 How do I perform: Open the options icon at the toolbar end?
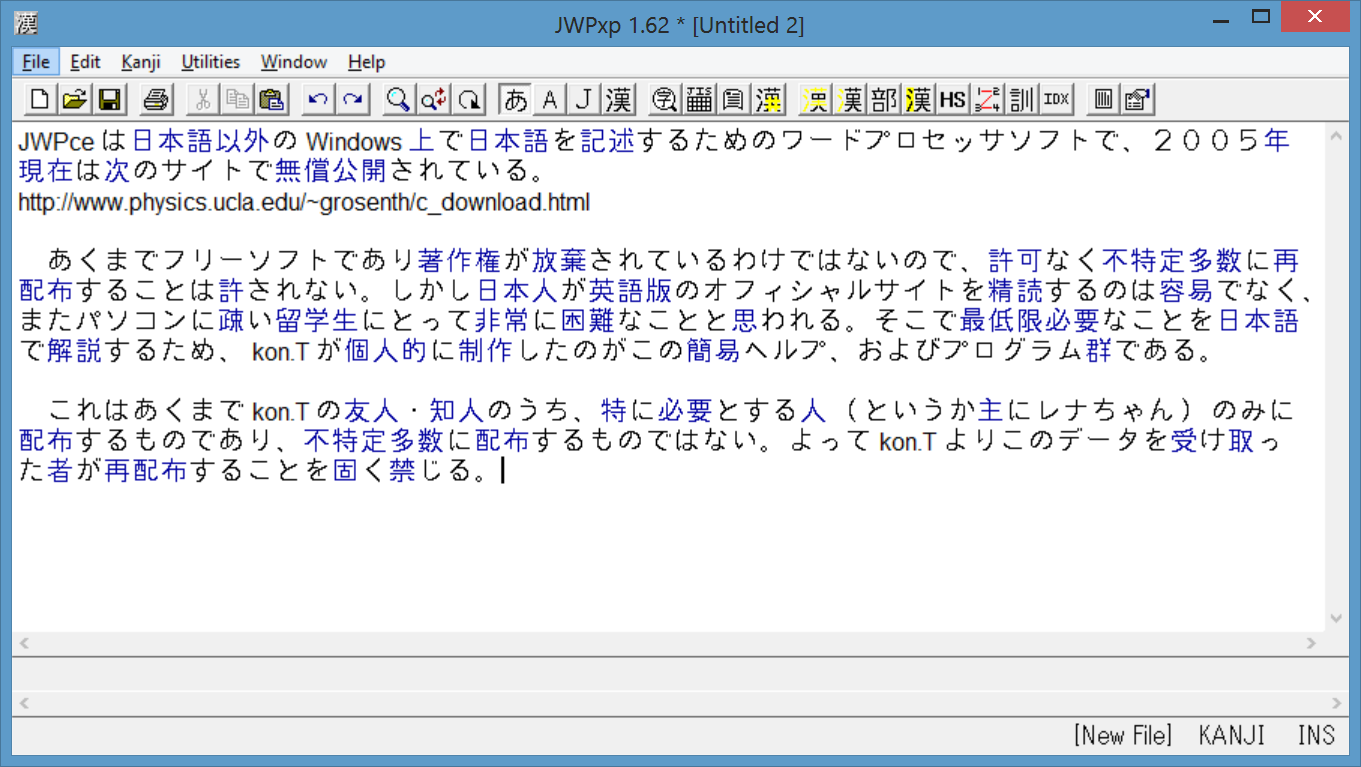[x=1137, y=99]
